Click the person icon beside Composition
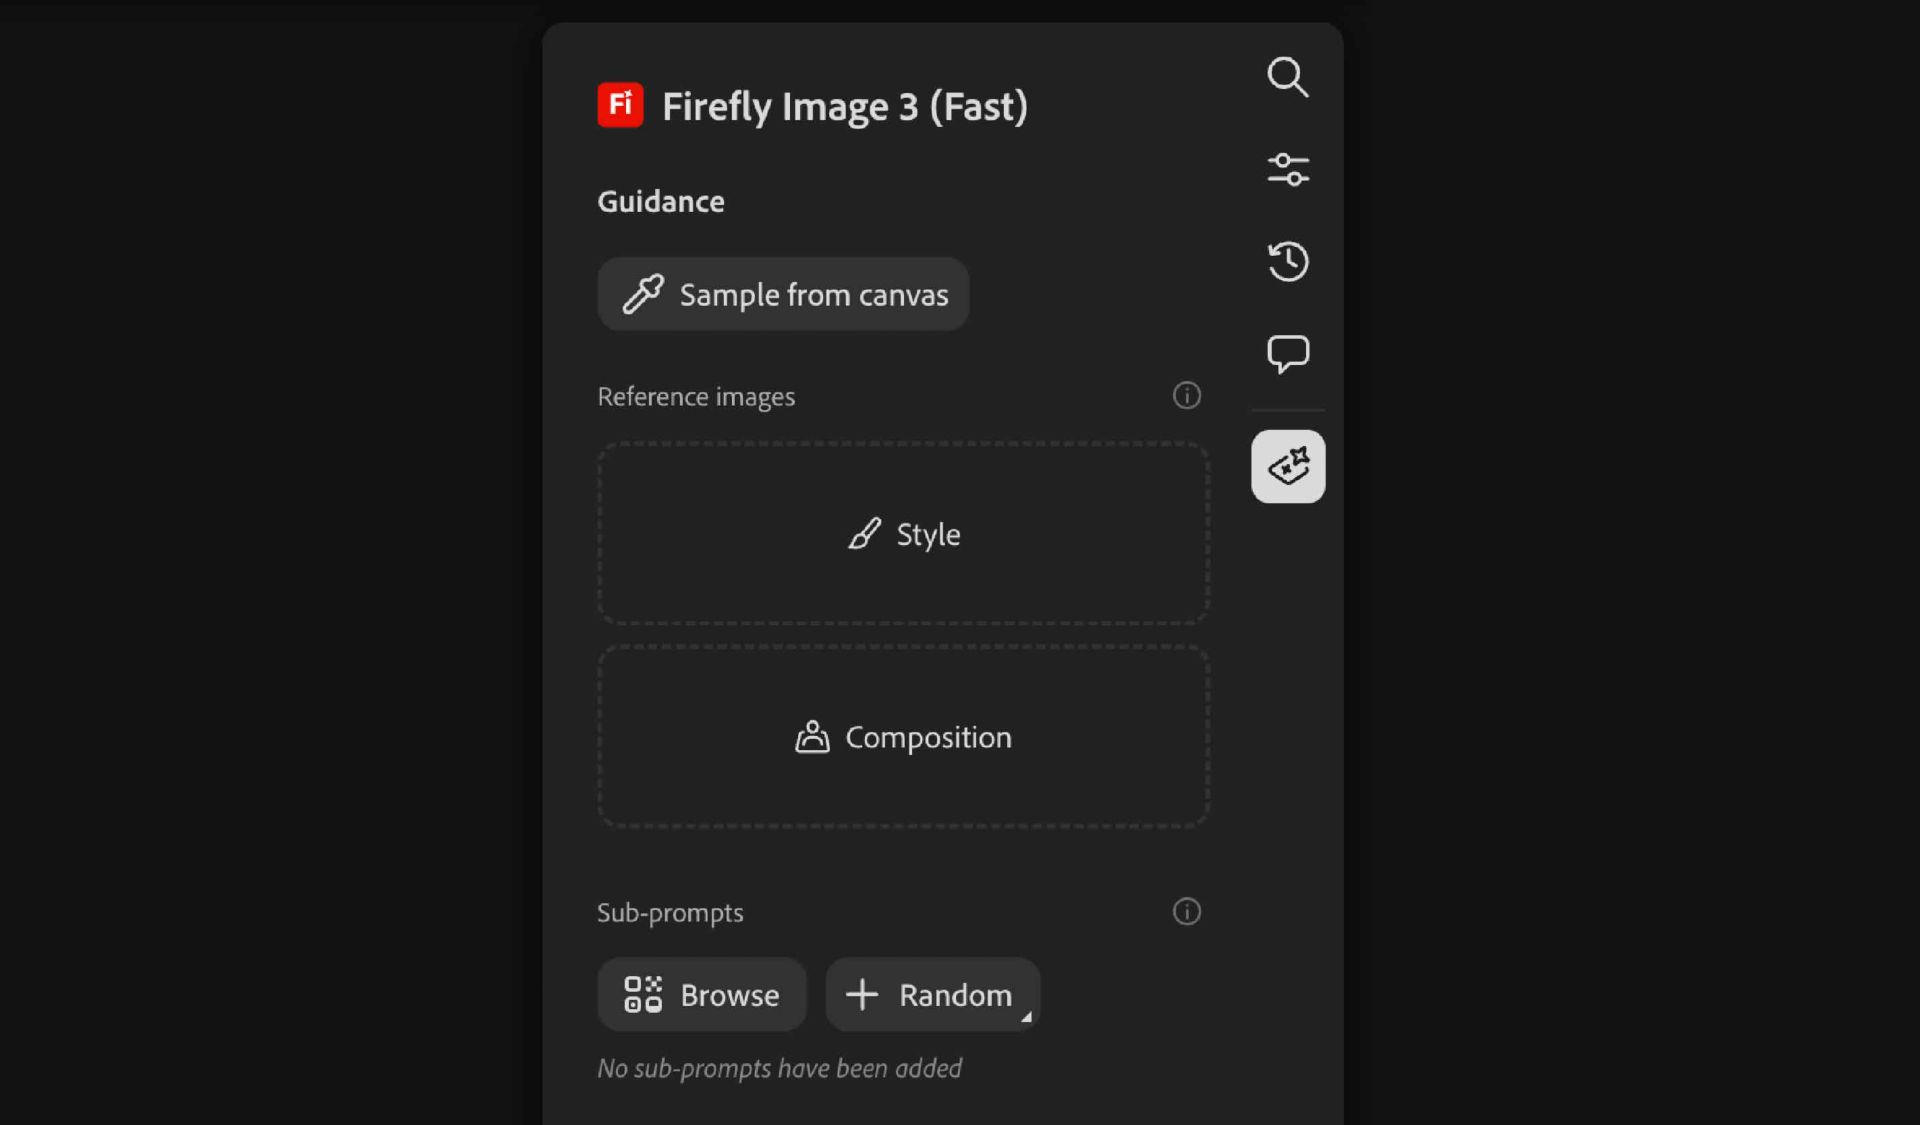Viewport: 1920px width, 1125px height. pyautogui.click(x=812, y=737)
